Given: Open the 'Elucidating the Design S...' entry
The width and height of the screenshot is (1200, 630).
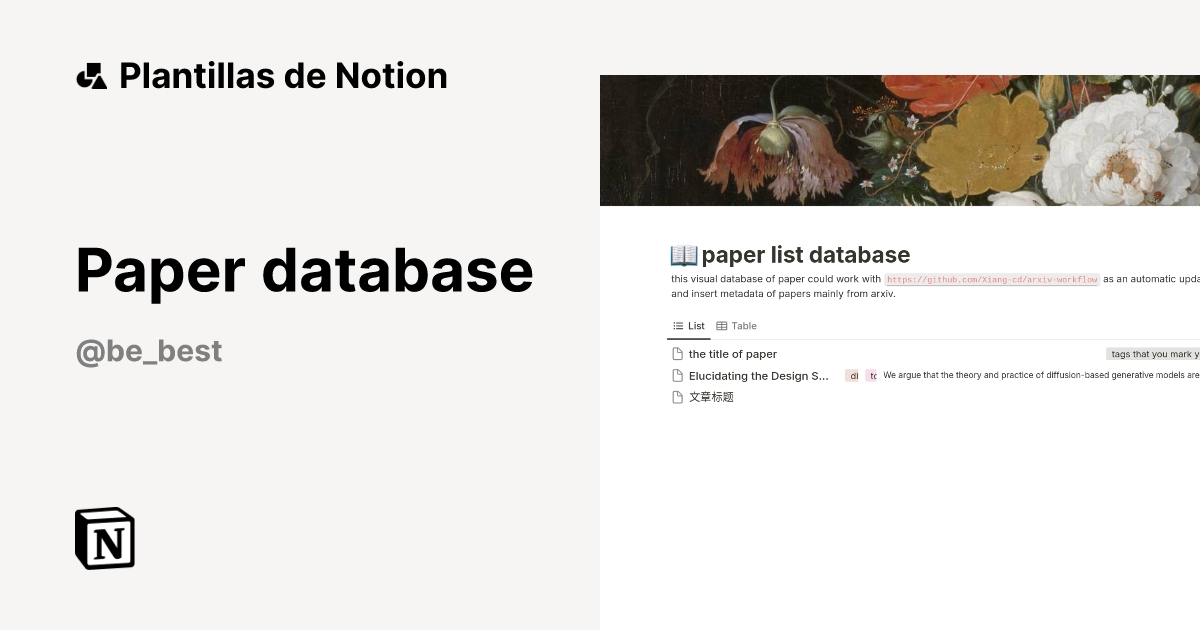Looking at the screenshot, I should (758, 375).
